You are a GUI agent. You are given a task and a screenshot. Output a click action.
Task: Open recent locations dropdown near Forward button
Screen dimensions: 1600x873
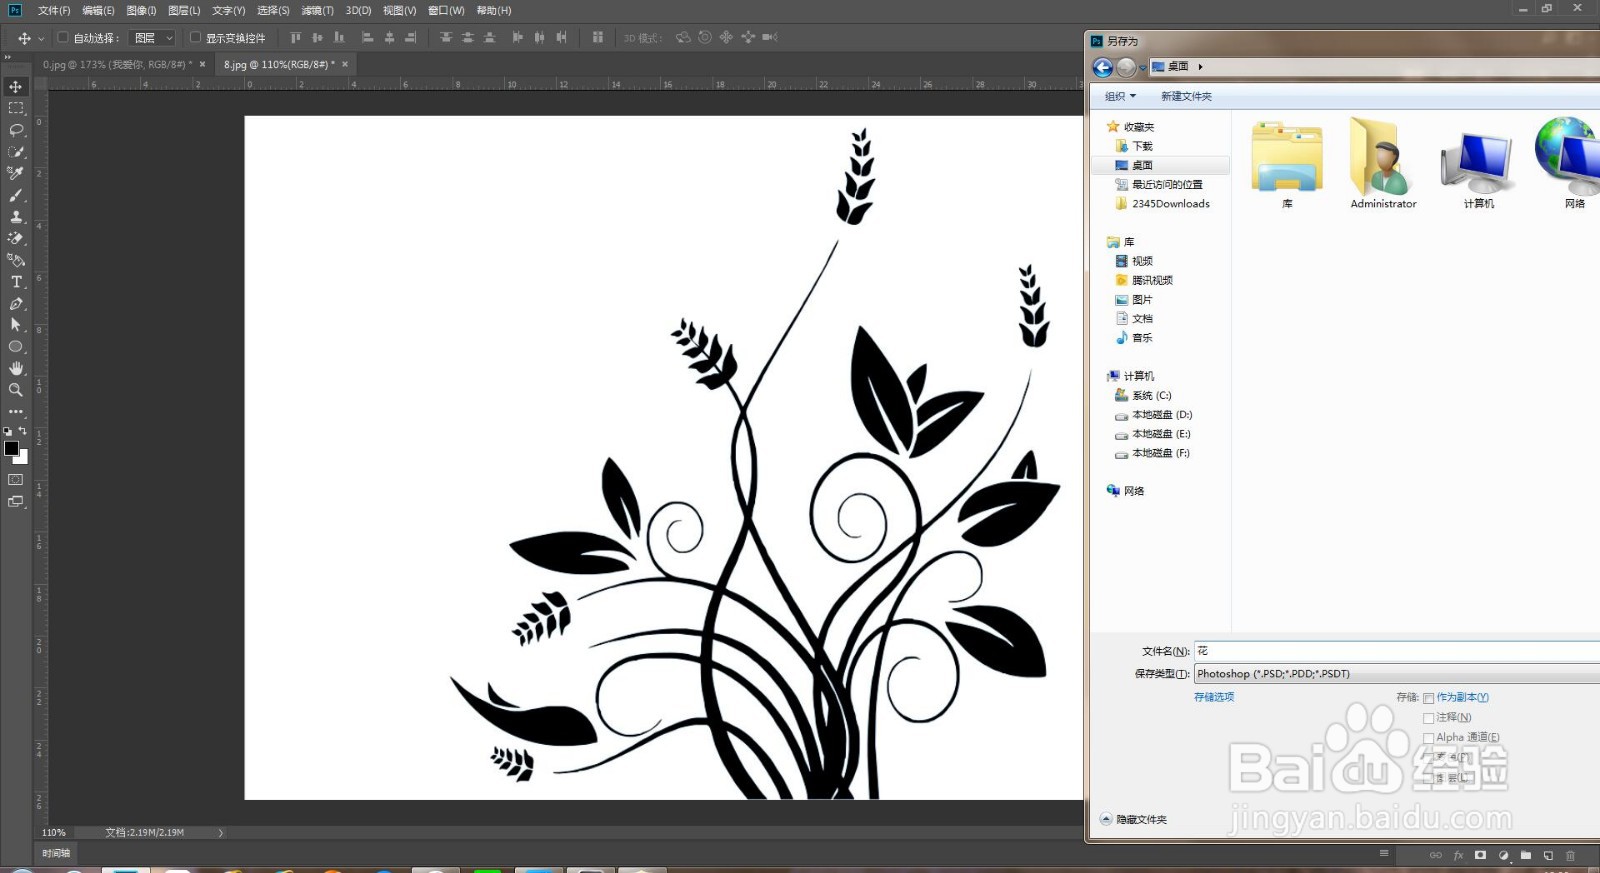click(1143, 68)
